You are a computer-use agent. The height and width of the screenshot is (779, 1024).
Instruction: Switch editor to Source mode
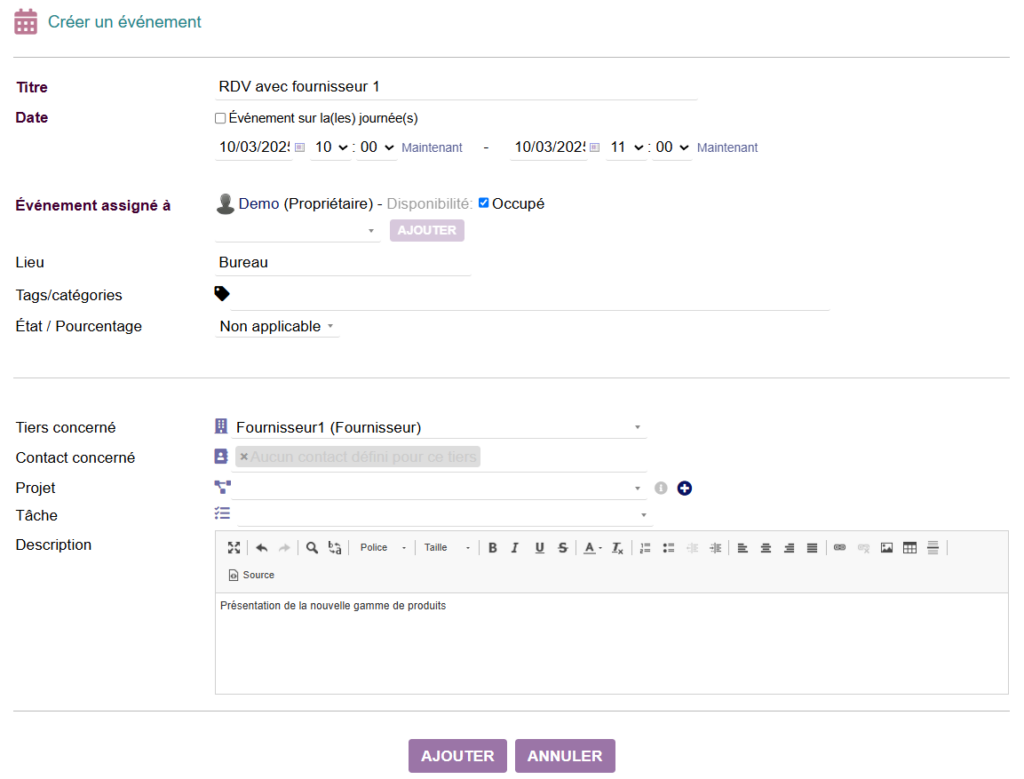coord(252,575)
